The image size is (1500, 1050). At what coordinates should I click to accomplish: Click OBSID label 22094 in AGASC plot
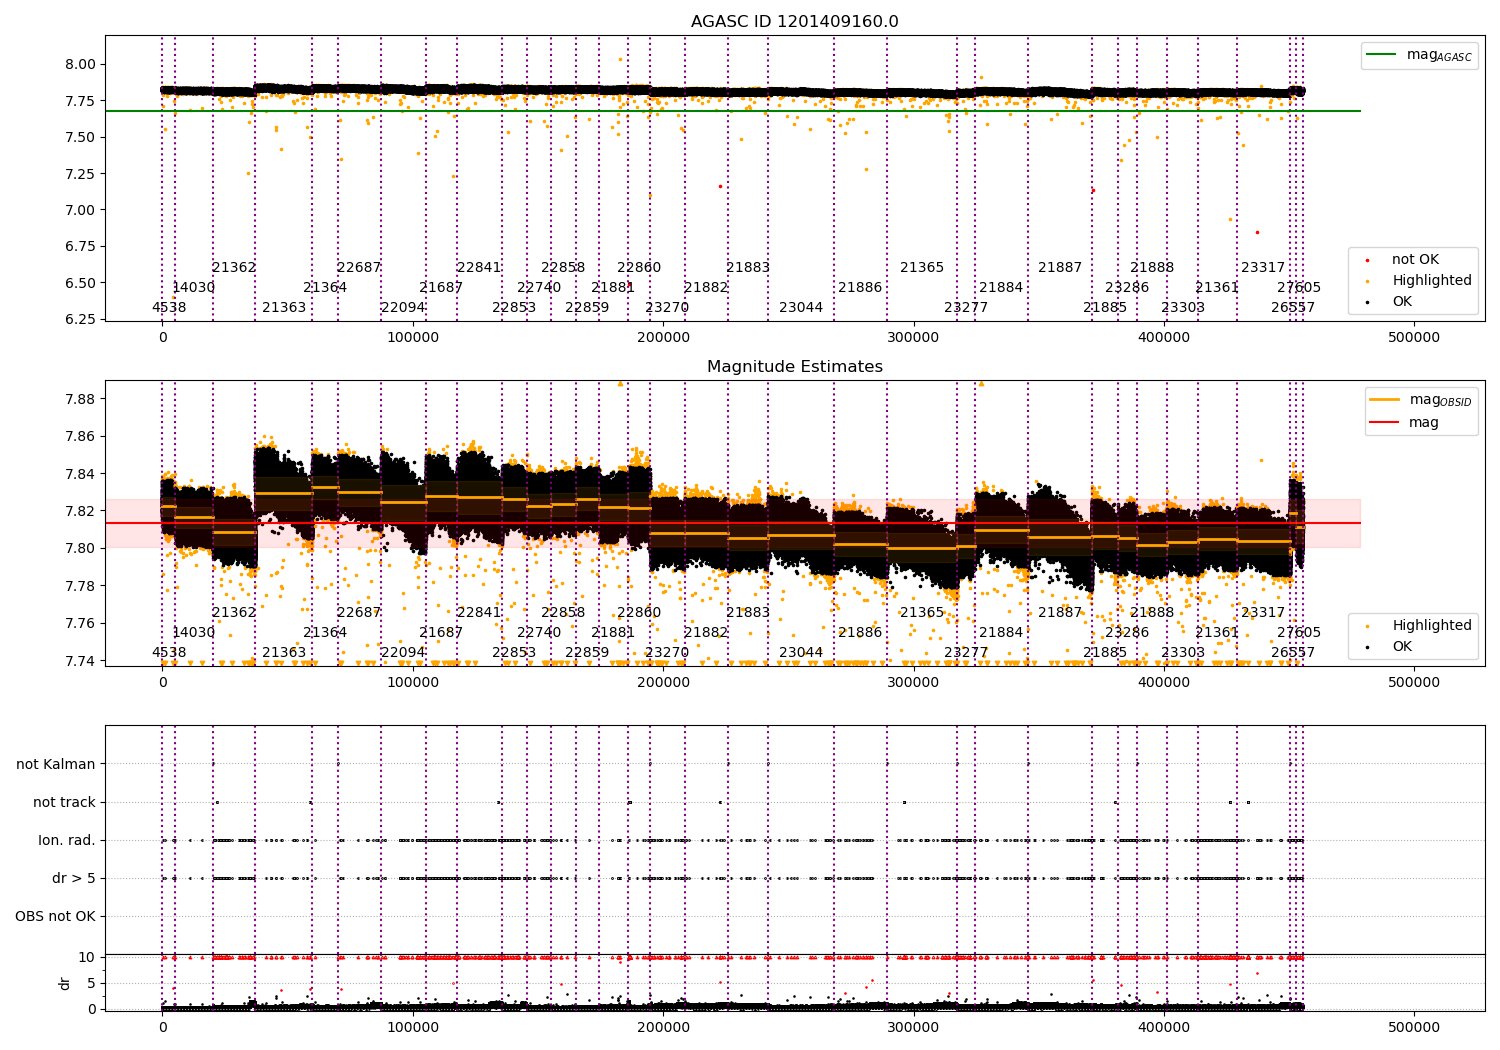click(x=403, y=307)
